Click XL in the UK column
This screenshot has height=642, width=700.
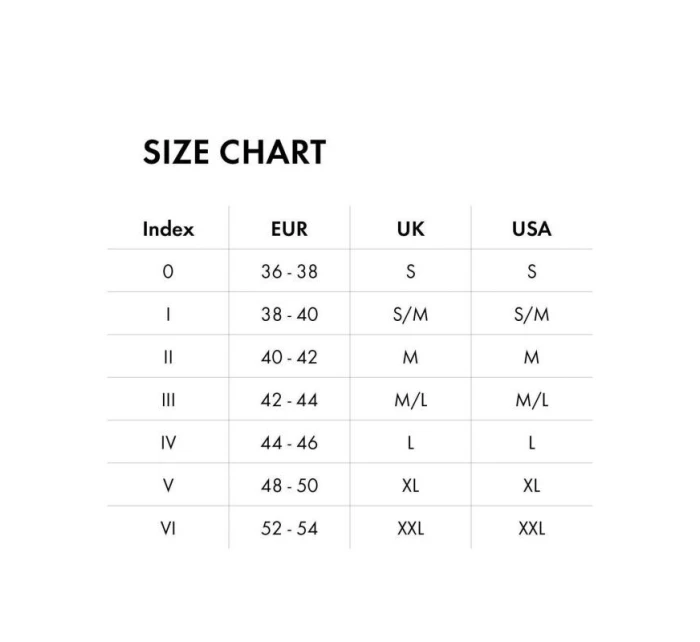tap(410, 486)
